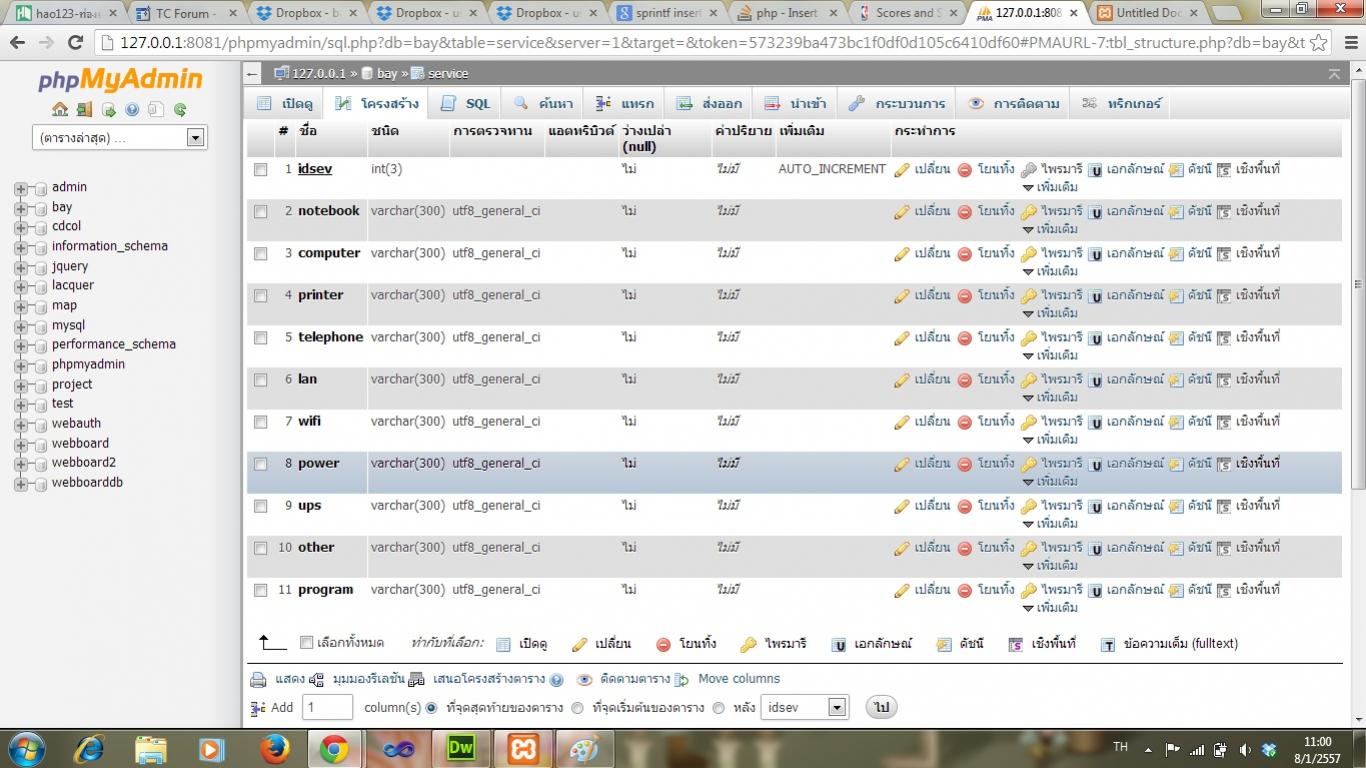The height and width of the screenshot is (768, 1366).
Task: Open Google Chrome from the taskbar
Action: point(334,748)
